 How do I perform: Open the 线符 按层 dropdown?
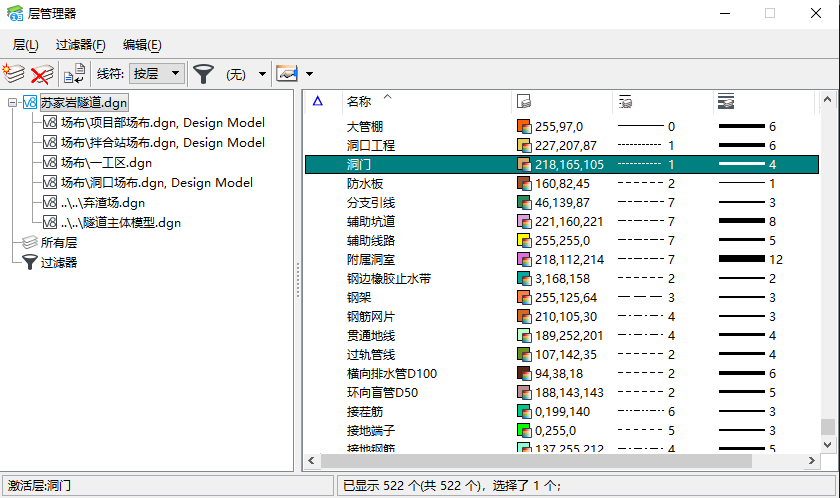(x=157, y=74)
